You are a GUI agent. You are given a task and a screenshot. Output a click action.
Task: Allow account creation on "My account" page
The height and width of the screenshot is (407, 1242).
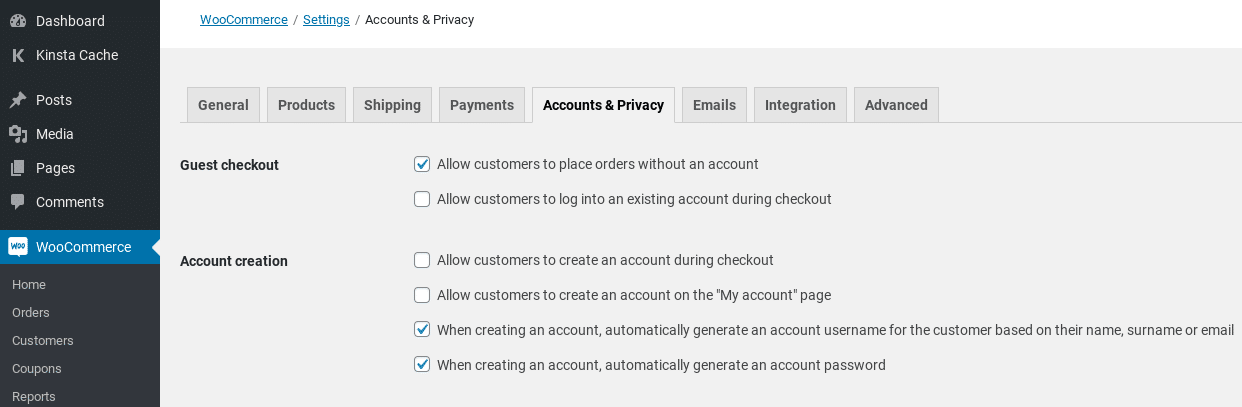point(422,295)
